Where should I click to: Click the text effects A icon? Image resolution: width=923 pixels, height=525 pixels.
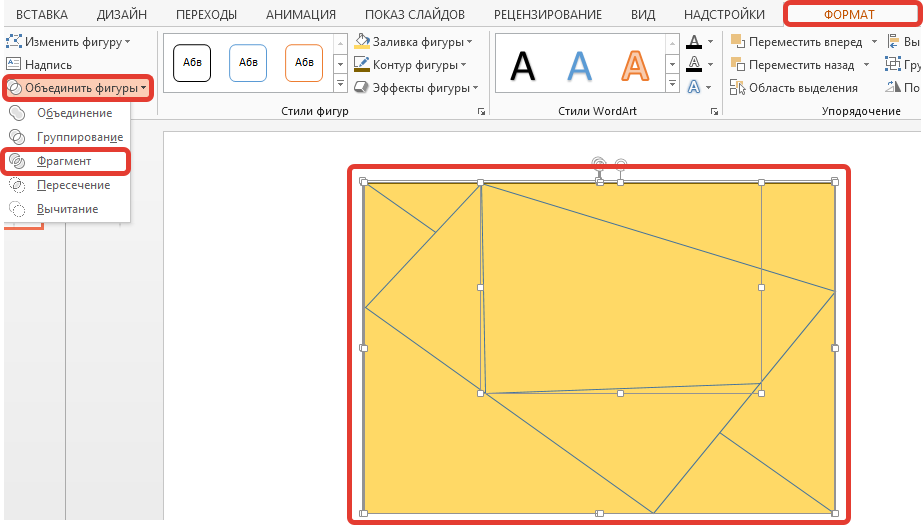(695, 87)
